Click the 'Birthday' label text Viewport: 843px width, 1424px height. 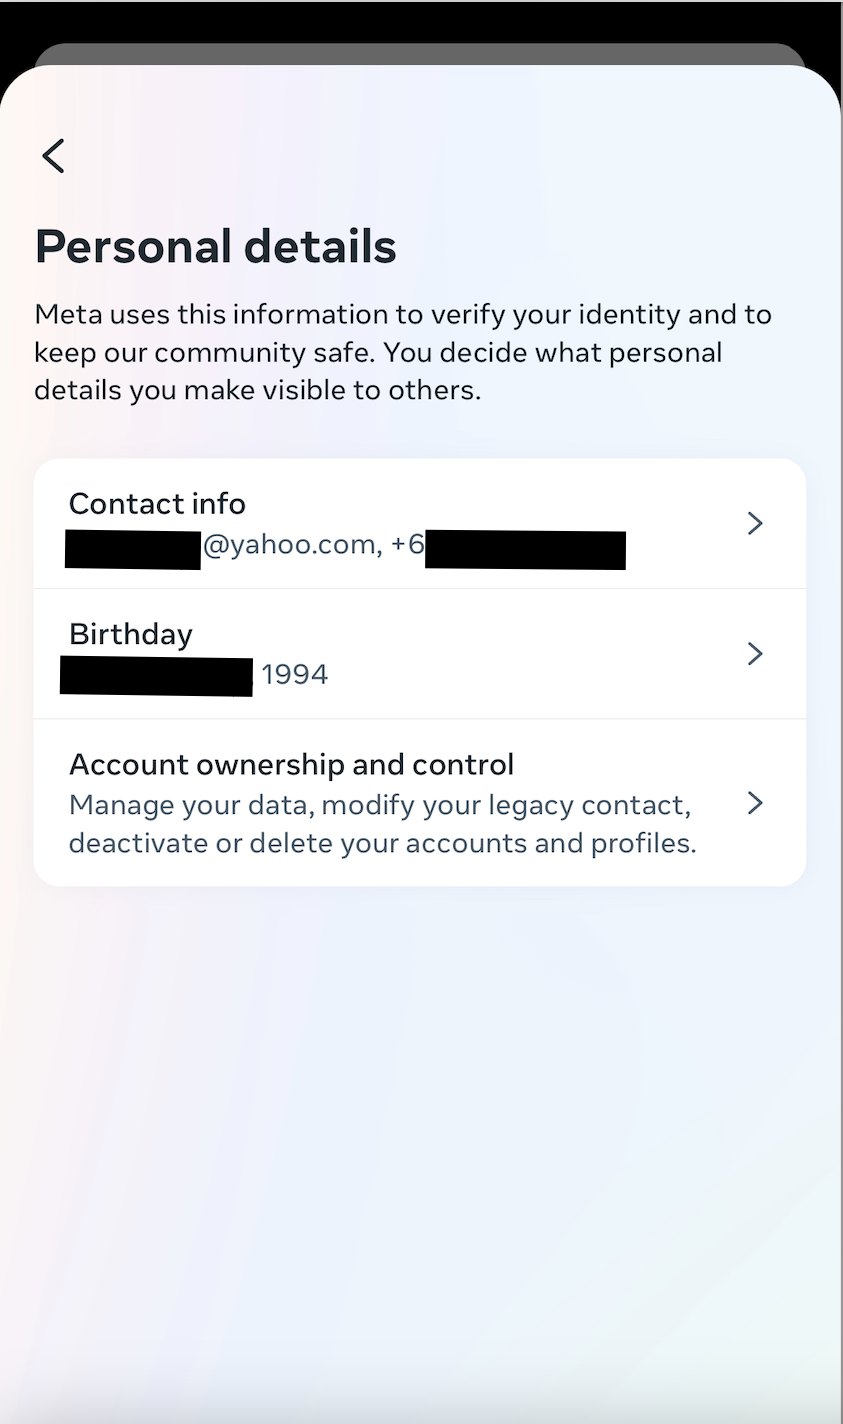(x=130, y=633)
